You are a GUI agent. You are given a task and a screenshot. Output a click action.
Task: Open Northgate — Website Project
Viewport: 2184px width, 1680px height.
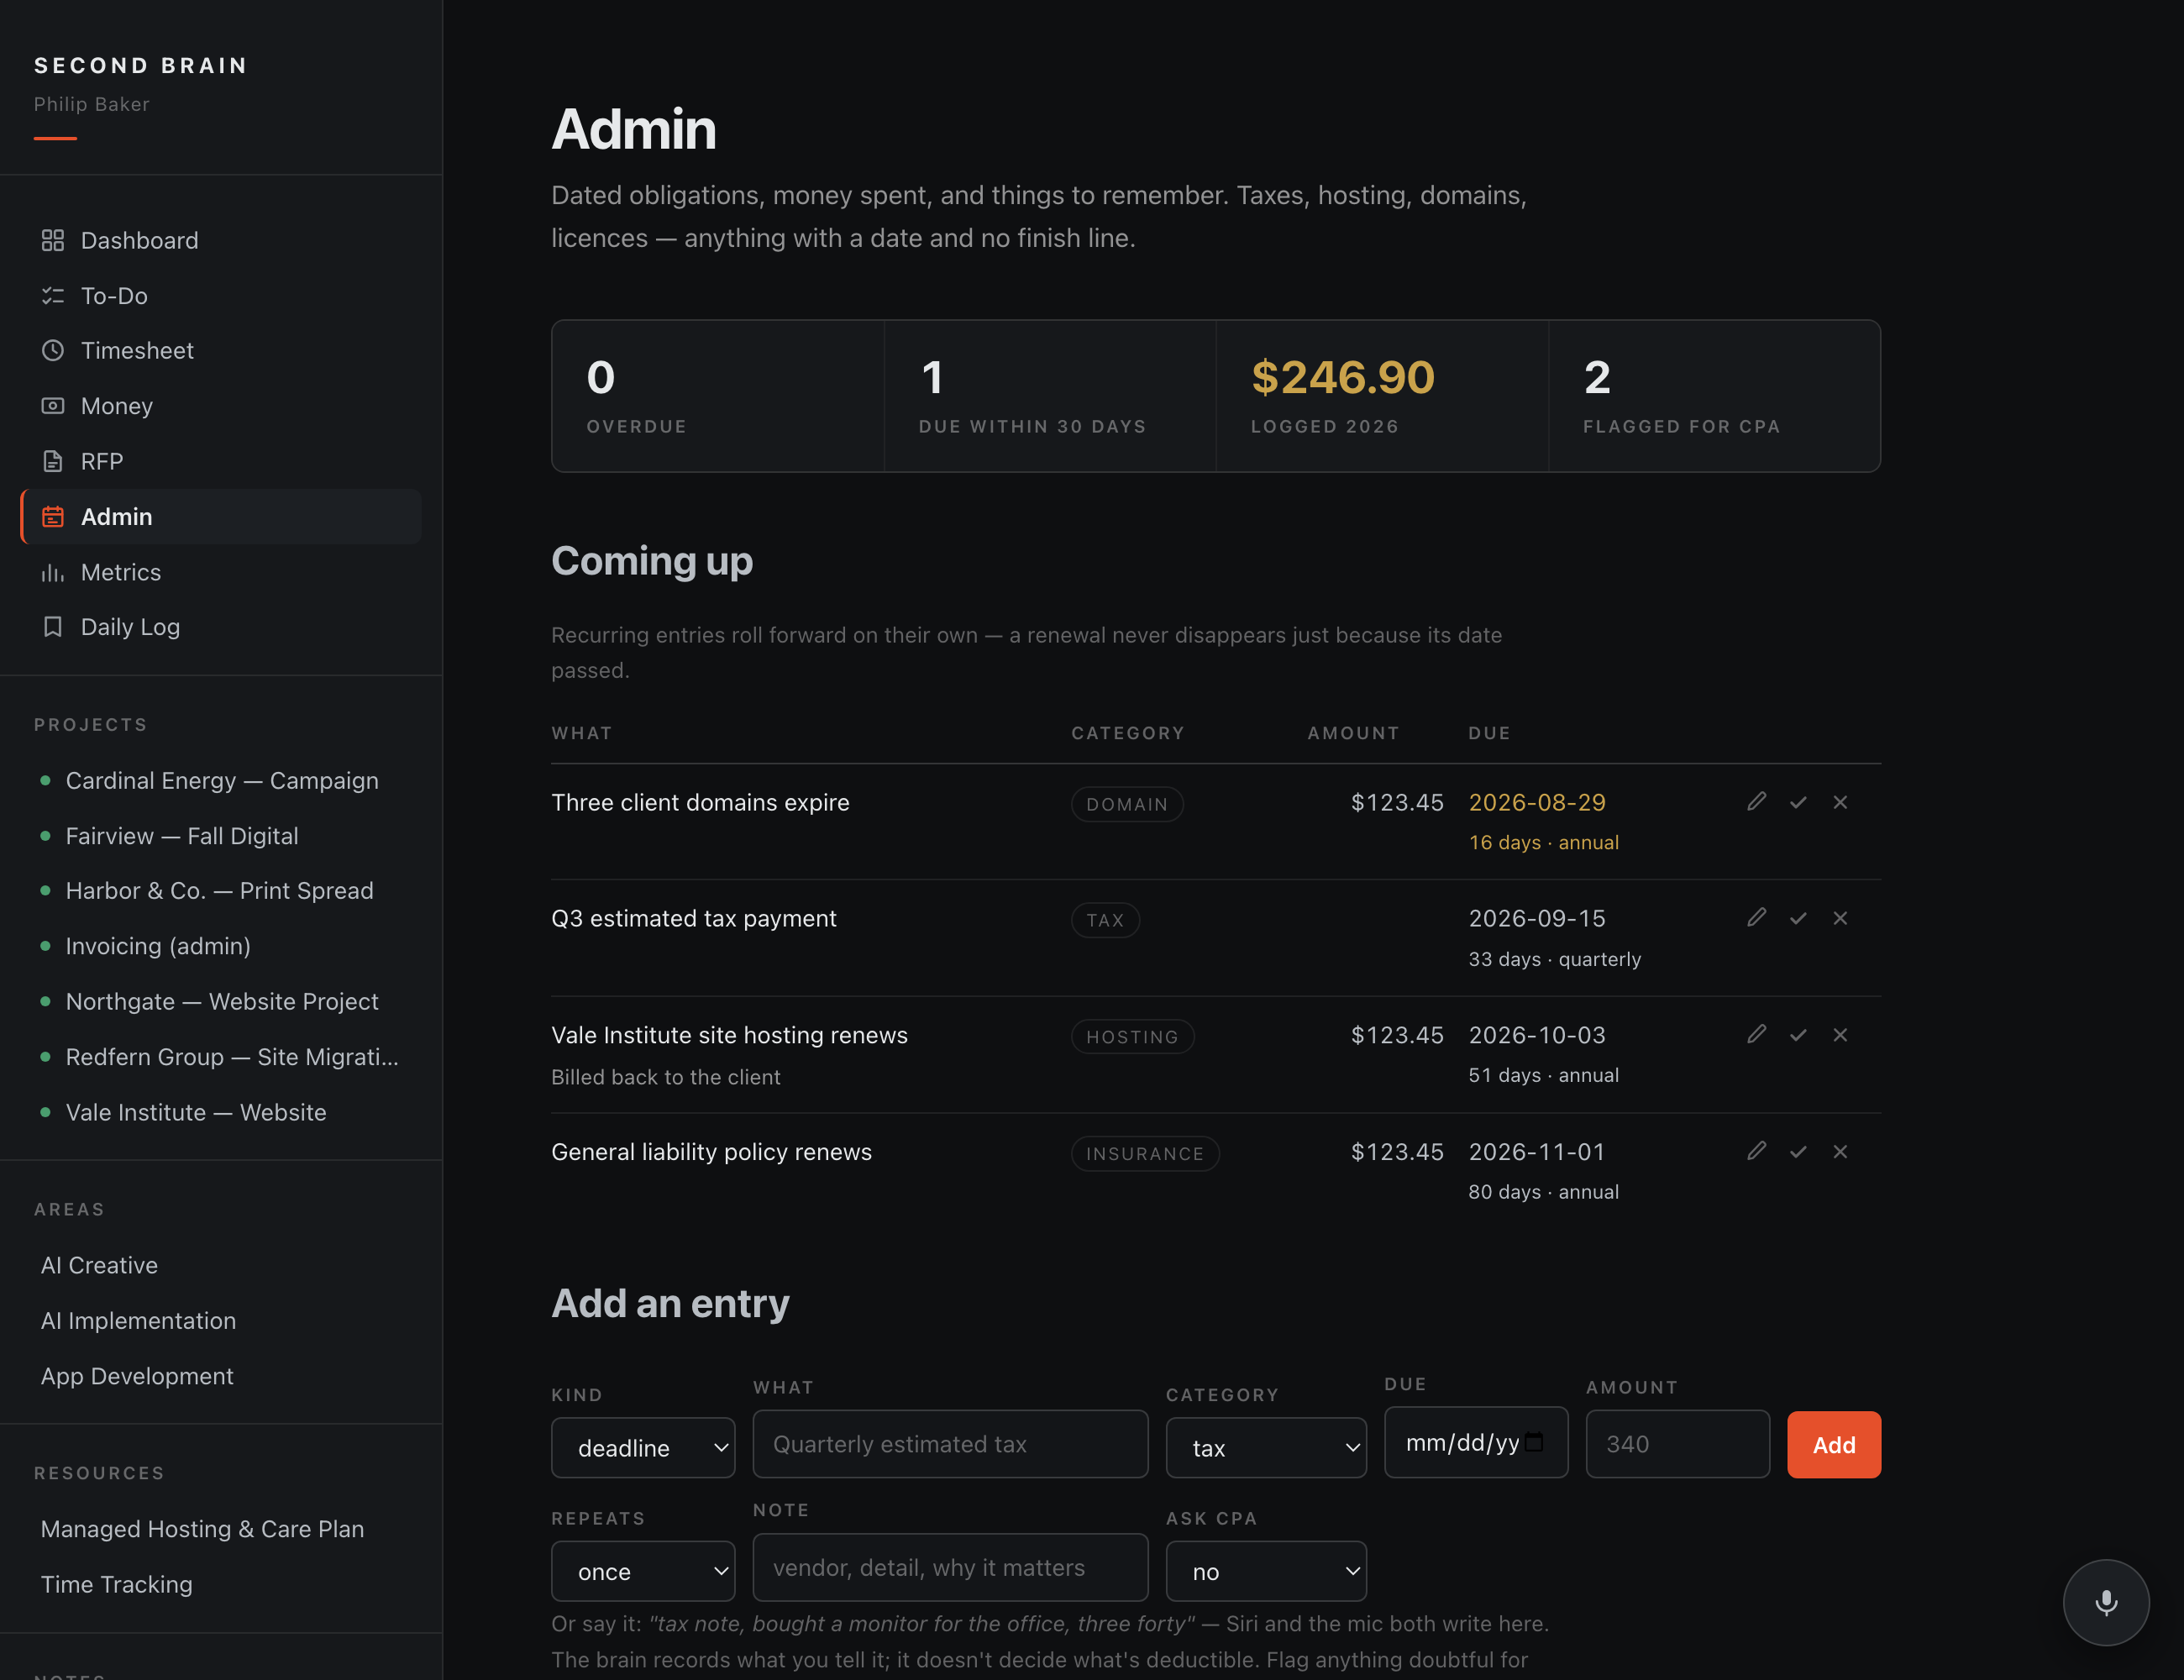tap(221, 1002)
